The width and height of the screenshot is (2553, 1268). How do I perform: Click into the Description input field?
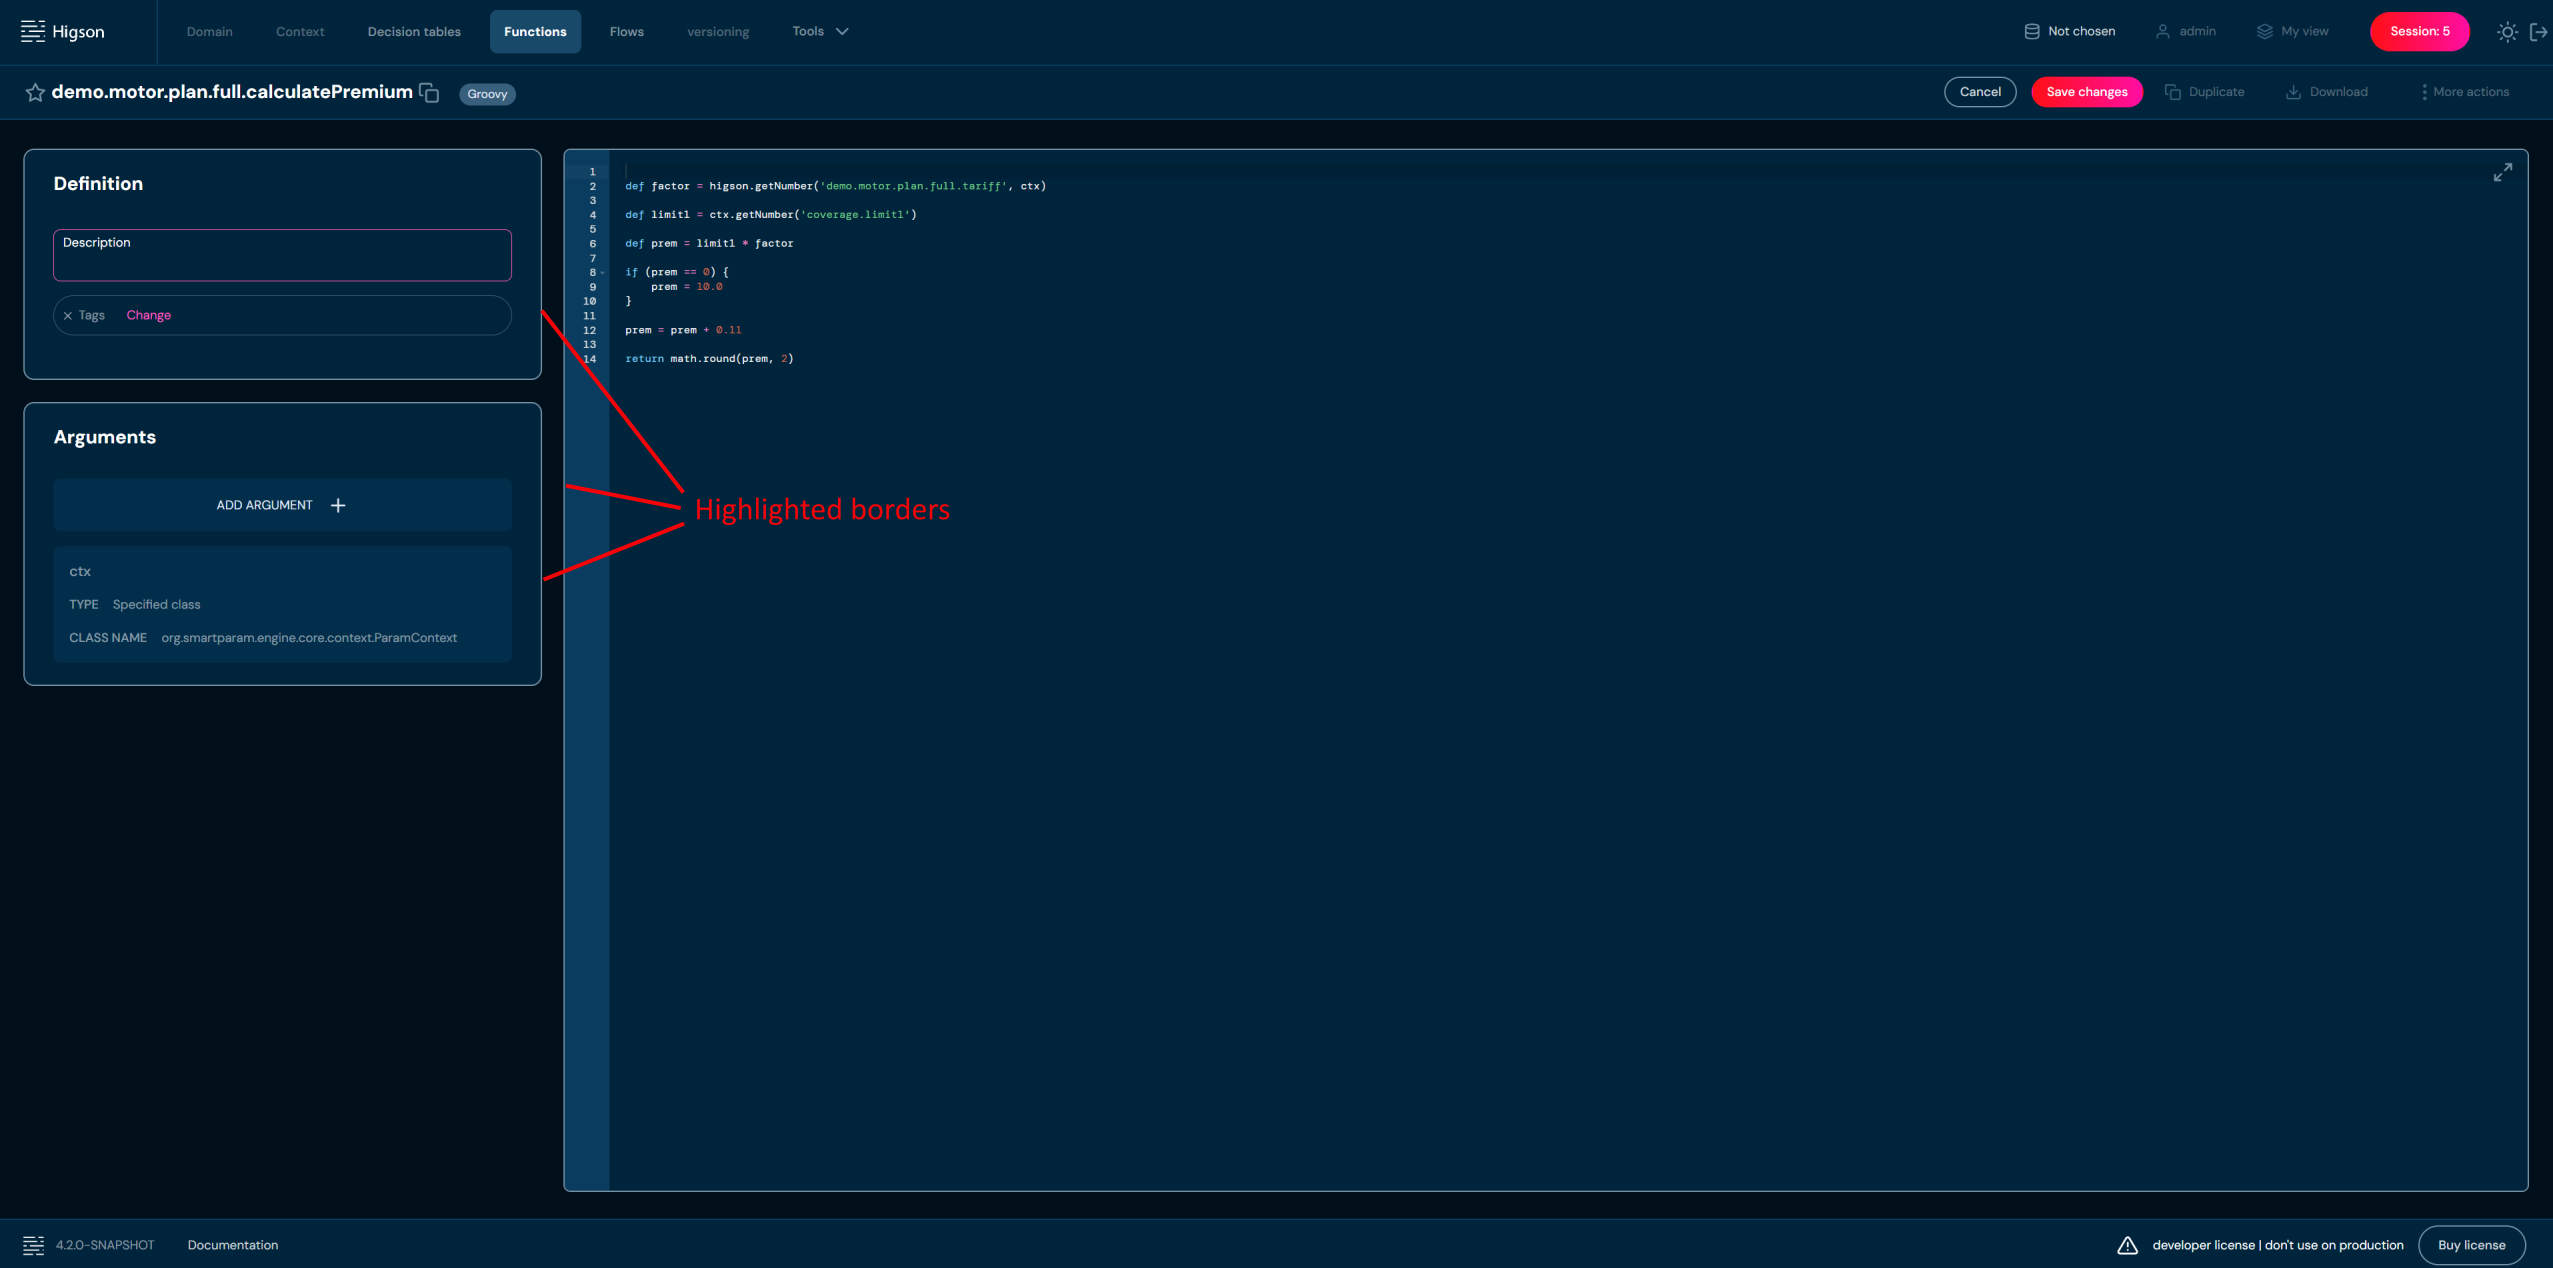click(x=282, y=260)
